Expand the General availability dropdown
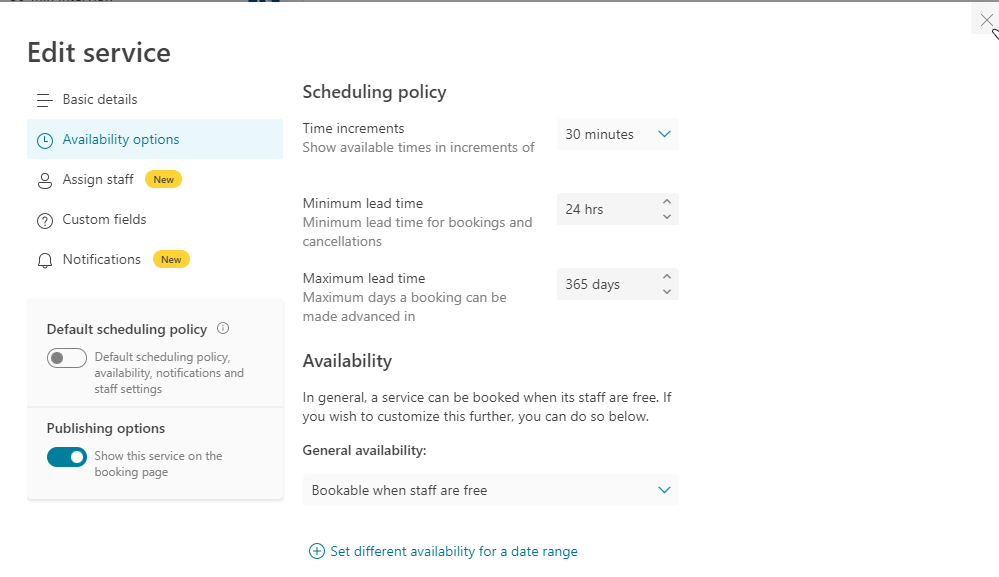999x577 pixels. point(491,490)
